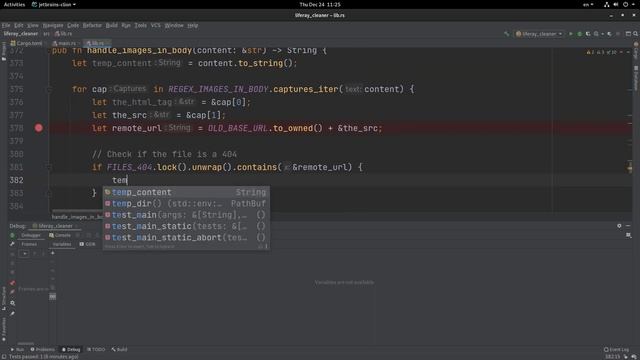
Task: Select the Frames sub-tab
Action: [x=29, y=244]
